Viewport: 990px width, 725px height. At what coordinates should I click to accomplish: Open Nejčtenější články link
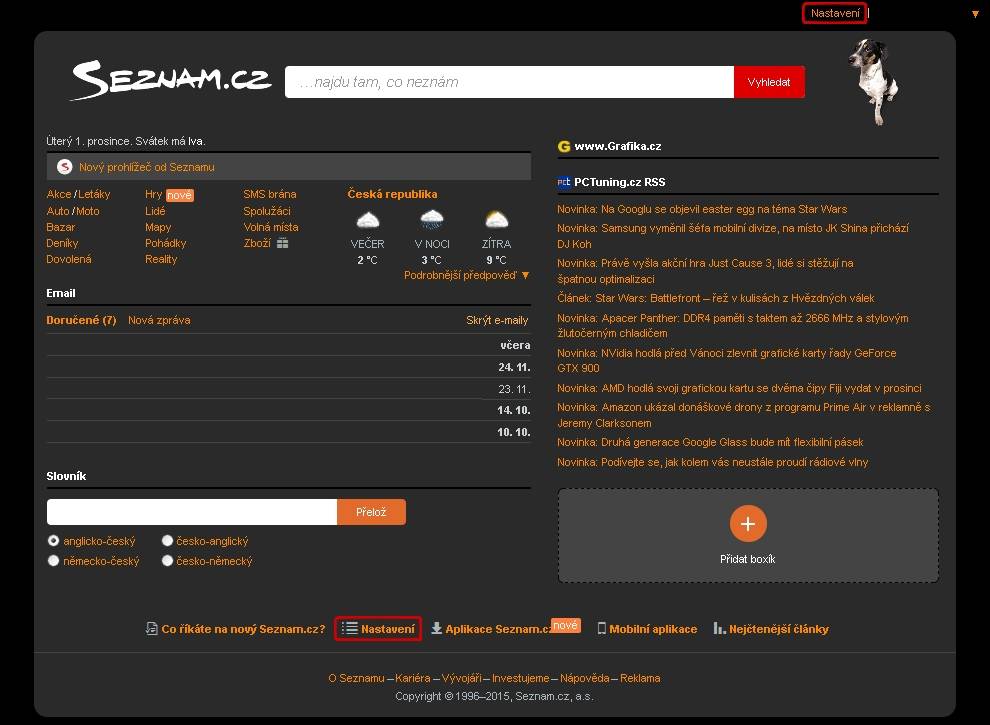[778, 629]
